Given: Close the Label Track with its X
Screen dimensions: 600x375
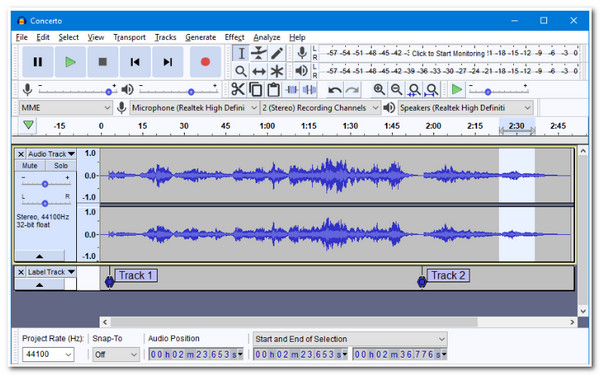Looking at the screenshot, I should 21,272.
